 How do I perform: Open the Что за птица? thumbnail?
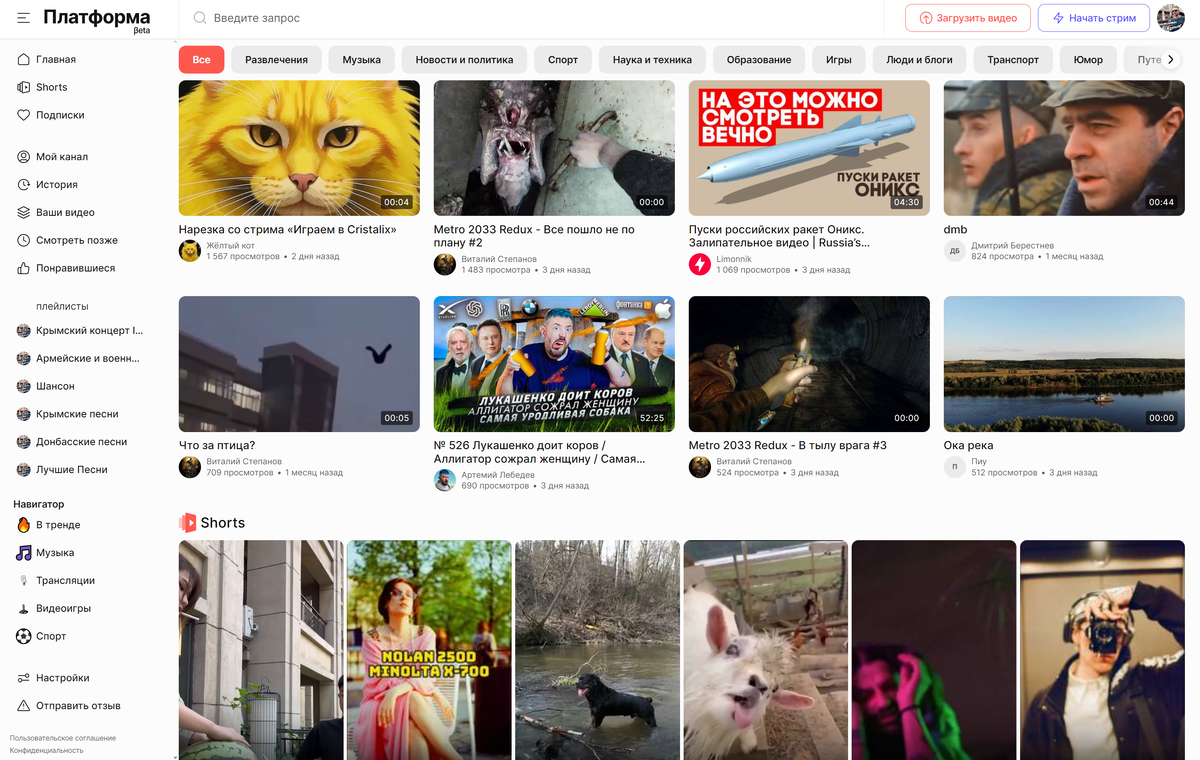point(299,364)
